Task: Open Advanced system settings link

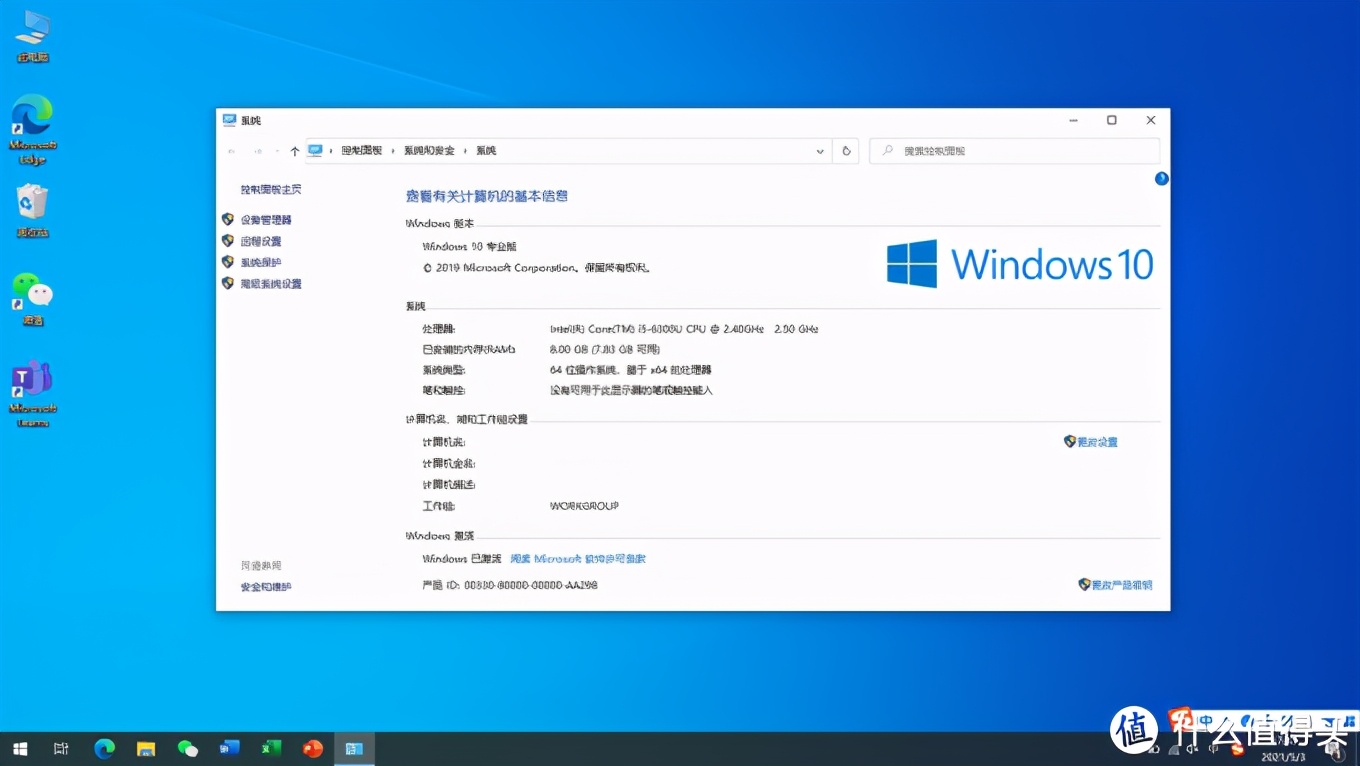Action: coord(270,284)
